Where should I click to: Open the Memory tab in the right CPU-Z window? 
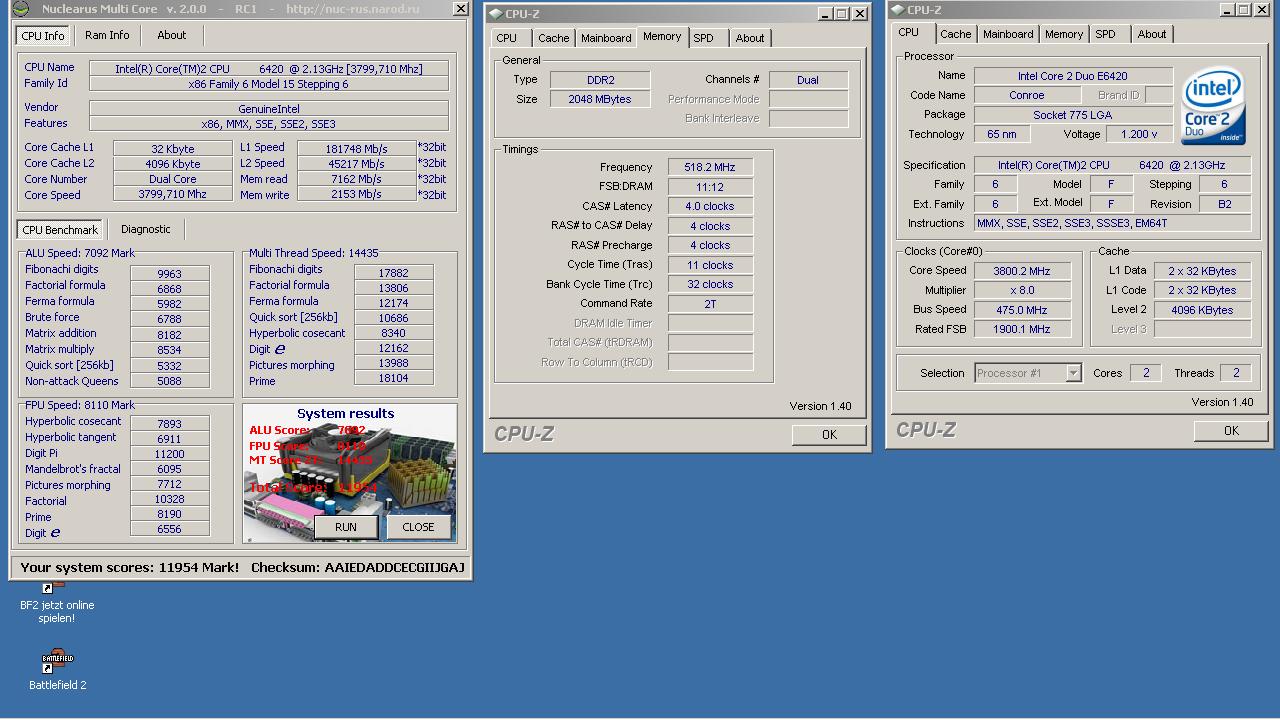click(1064, 34)
